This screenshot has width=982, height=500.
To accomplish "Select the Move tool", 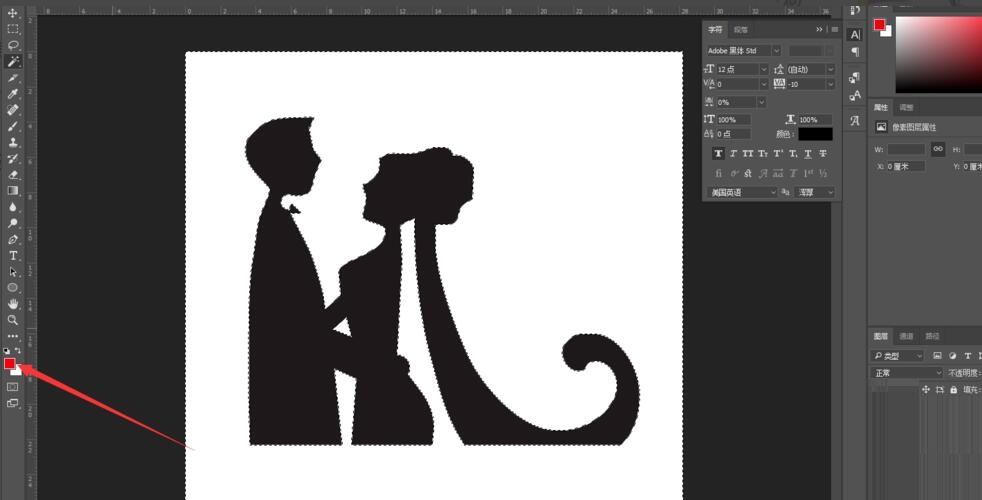I will click(13, 13).
